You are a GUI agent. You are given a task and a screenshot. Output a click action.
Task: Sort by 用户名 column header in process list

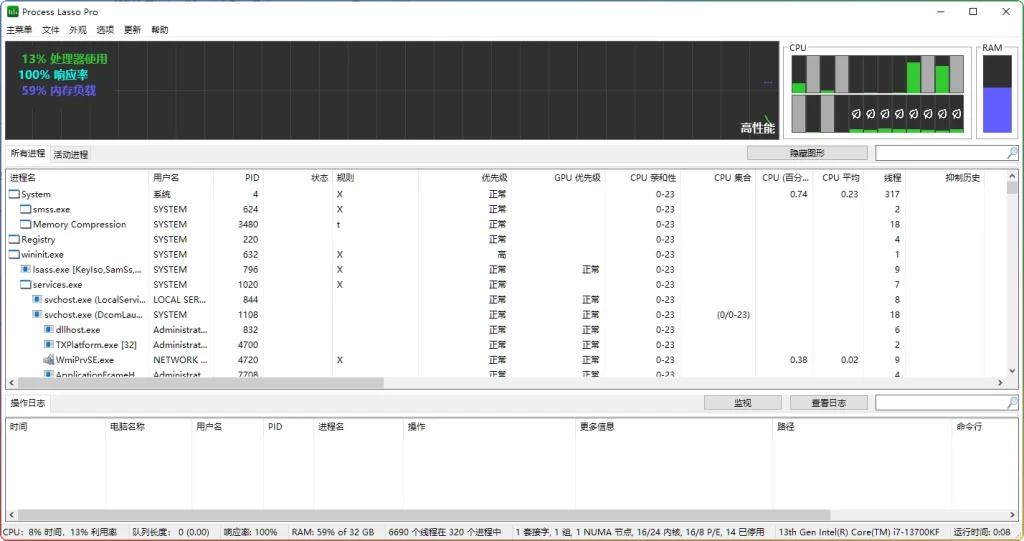(181, 178)
